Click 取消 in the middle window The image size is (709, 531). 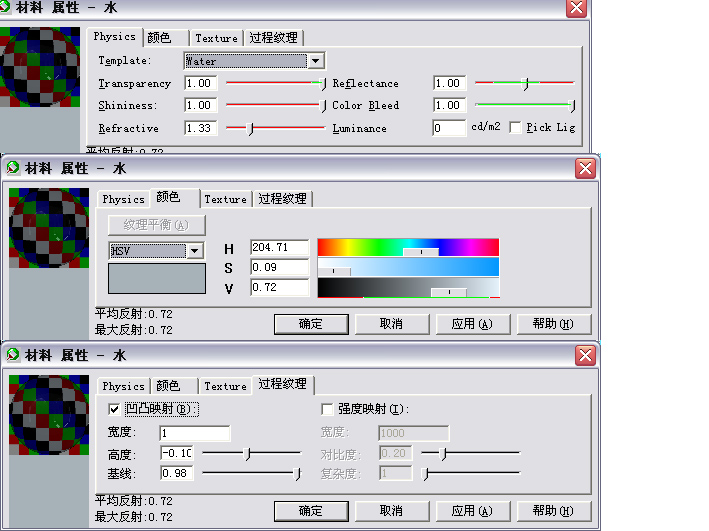pyautogui.click(x=392, y=324)
